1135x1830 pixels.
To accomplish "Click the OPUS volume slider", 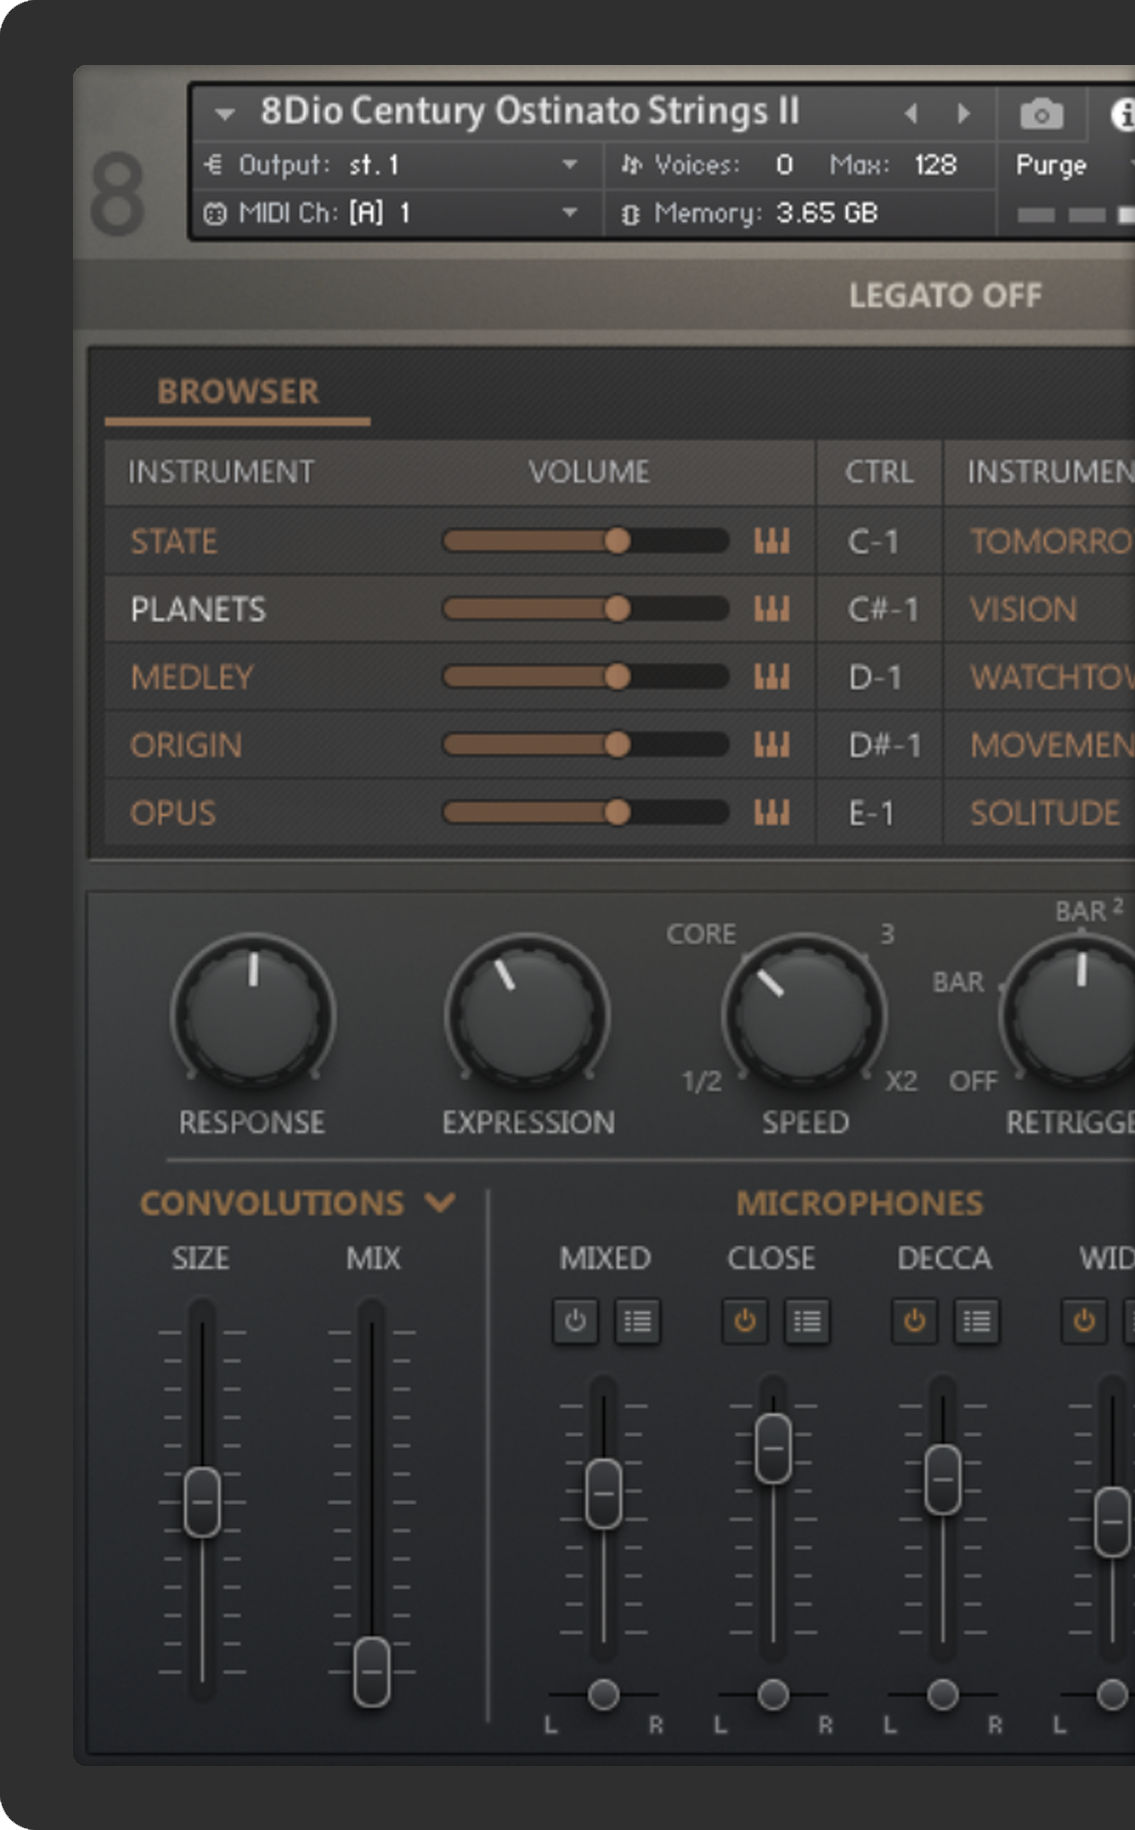I will [586, 813].
